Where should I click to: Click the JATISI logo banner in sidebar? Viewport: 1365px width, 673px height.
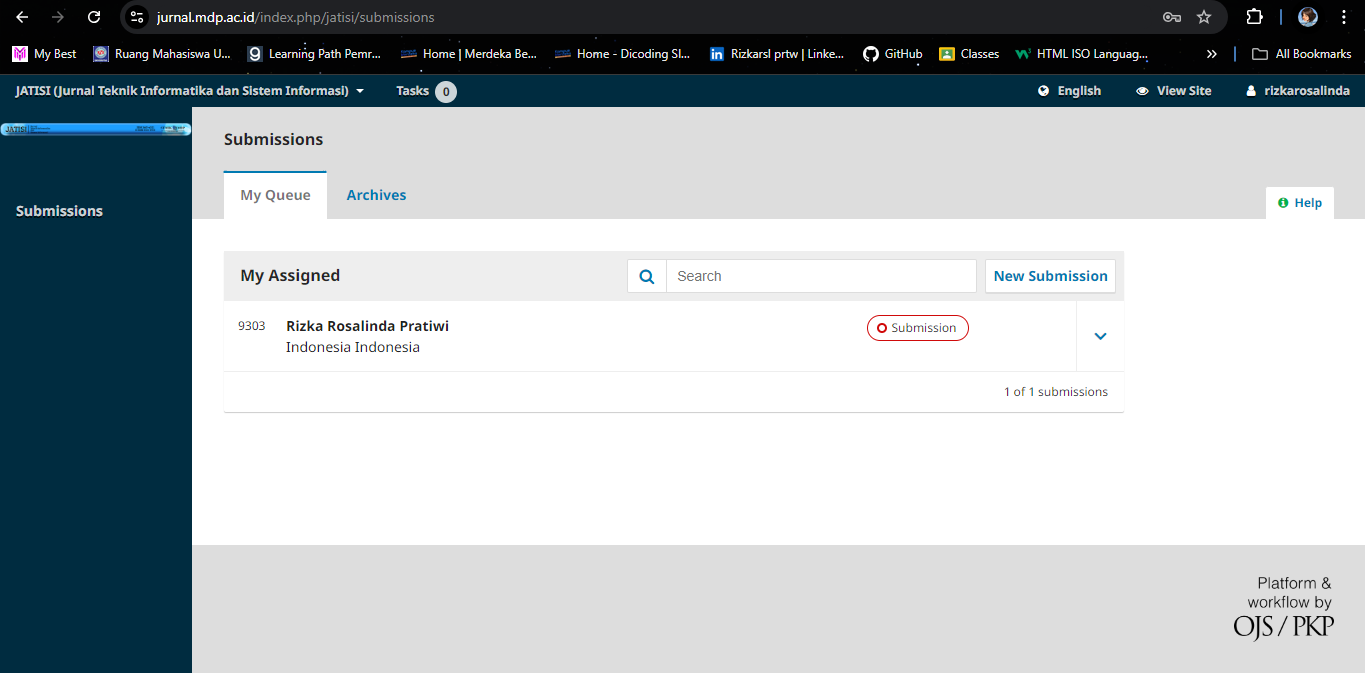(96, 129)
